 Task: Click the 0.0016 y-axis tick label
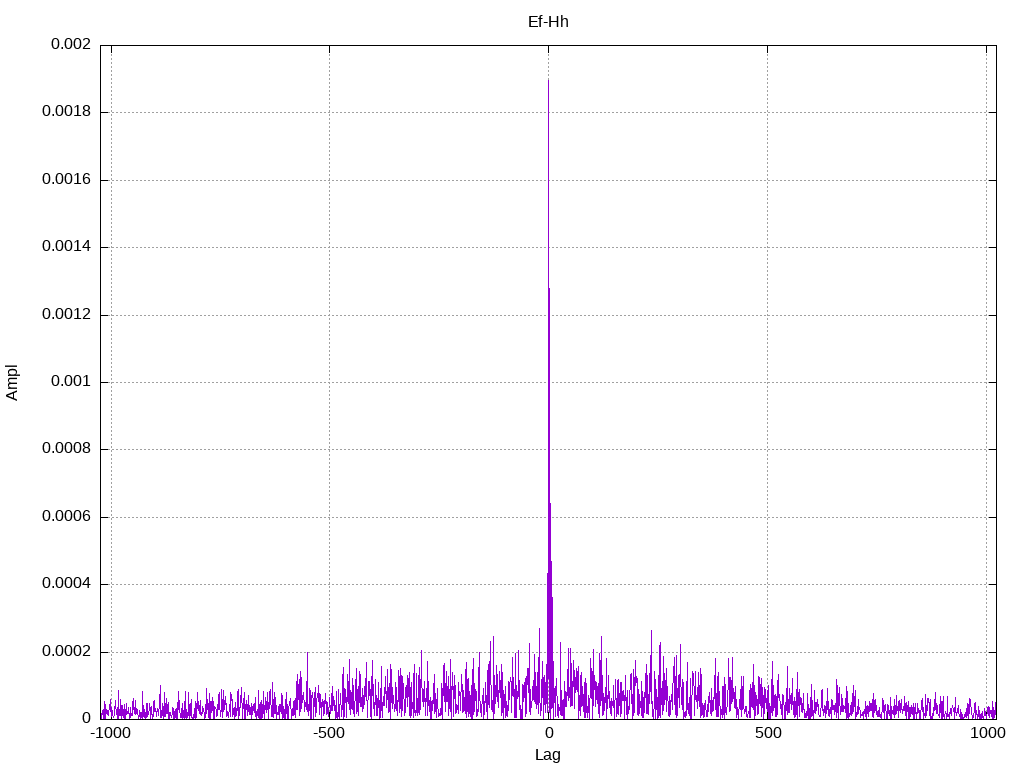pos(66,180)
